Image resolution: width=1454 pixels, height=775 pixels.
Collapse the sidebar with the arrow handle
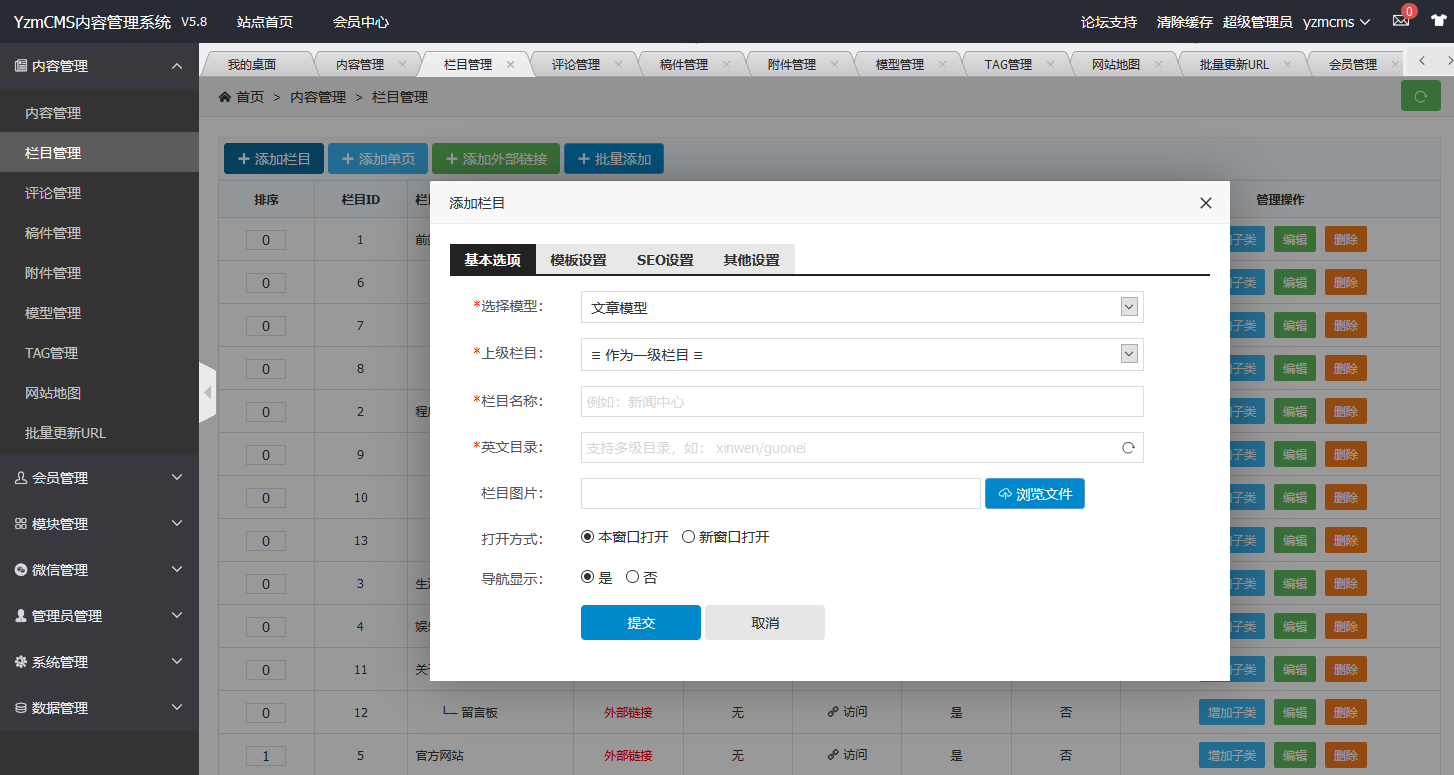click(207, 393)
